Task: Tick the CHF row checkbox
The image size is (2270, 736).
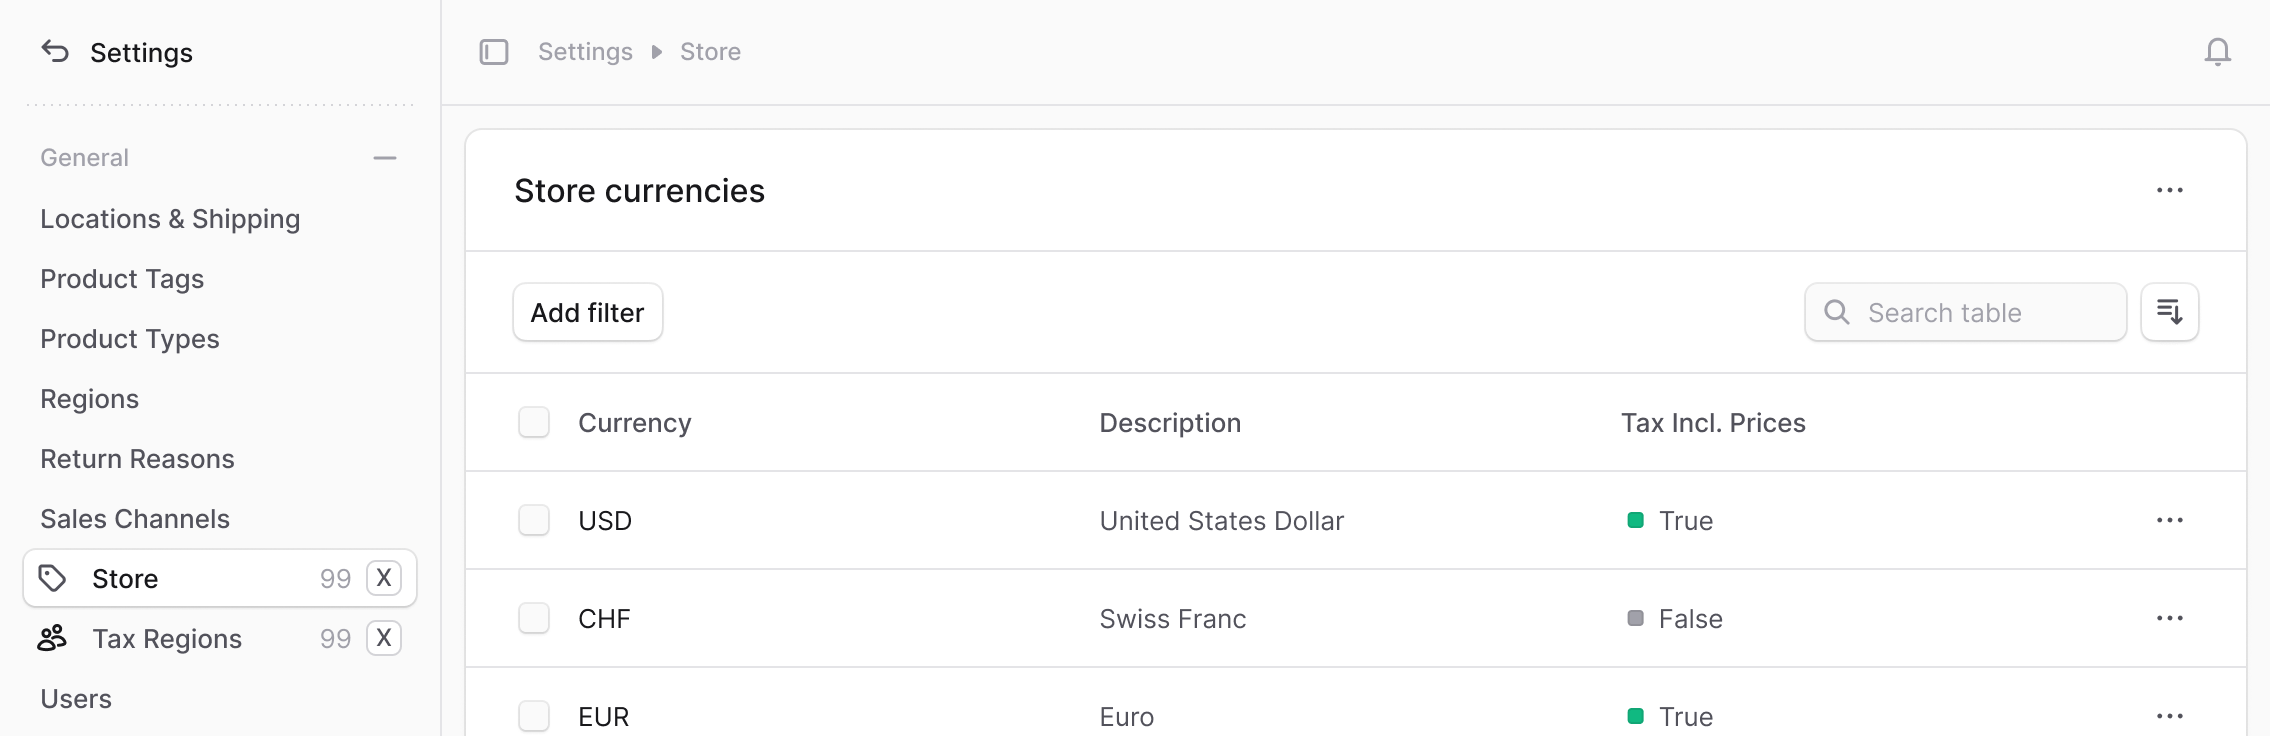Action: (534, 618)
